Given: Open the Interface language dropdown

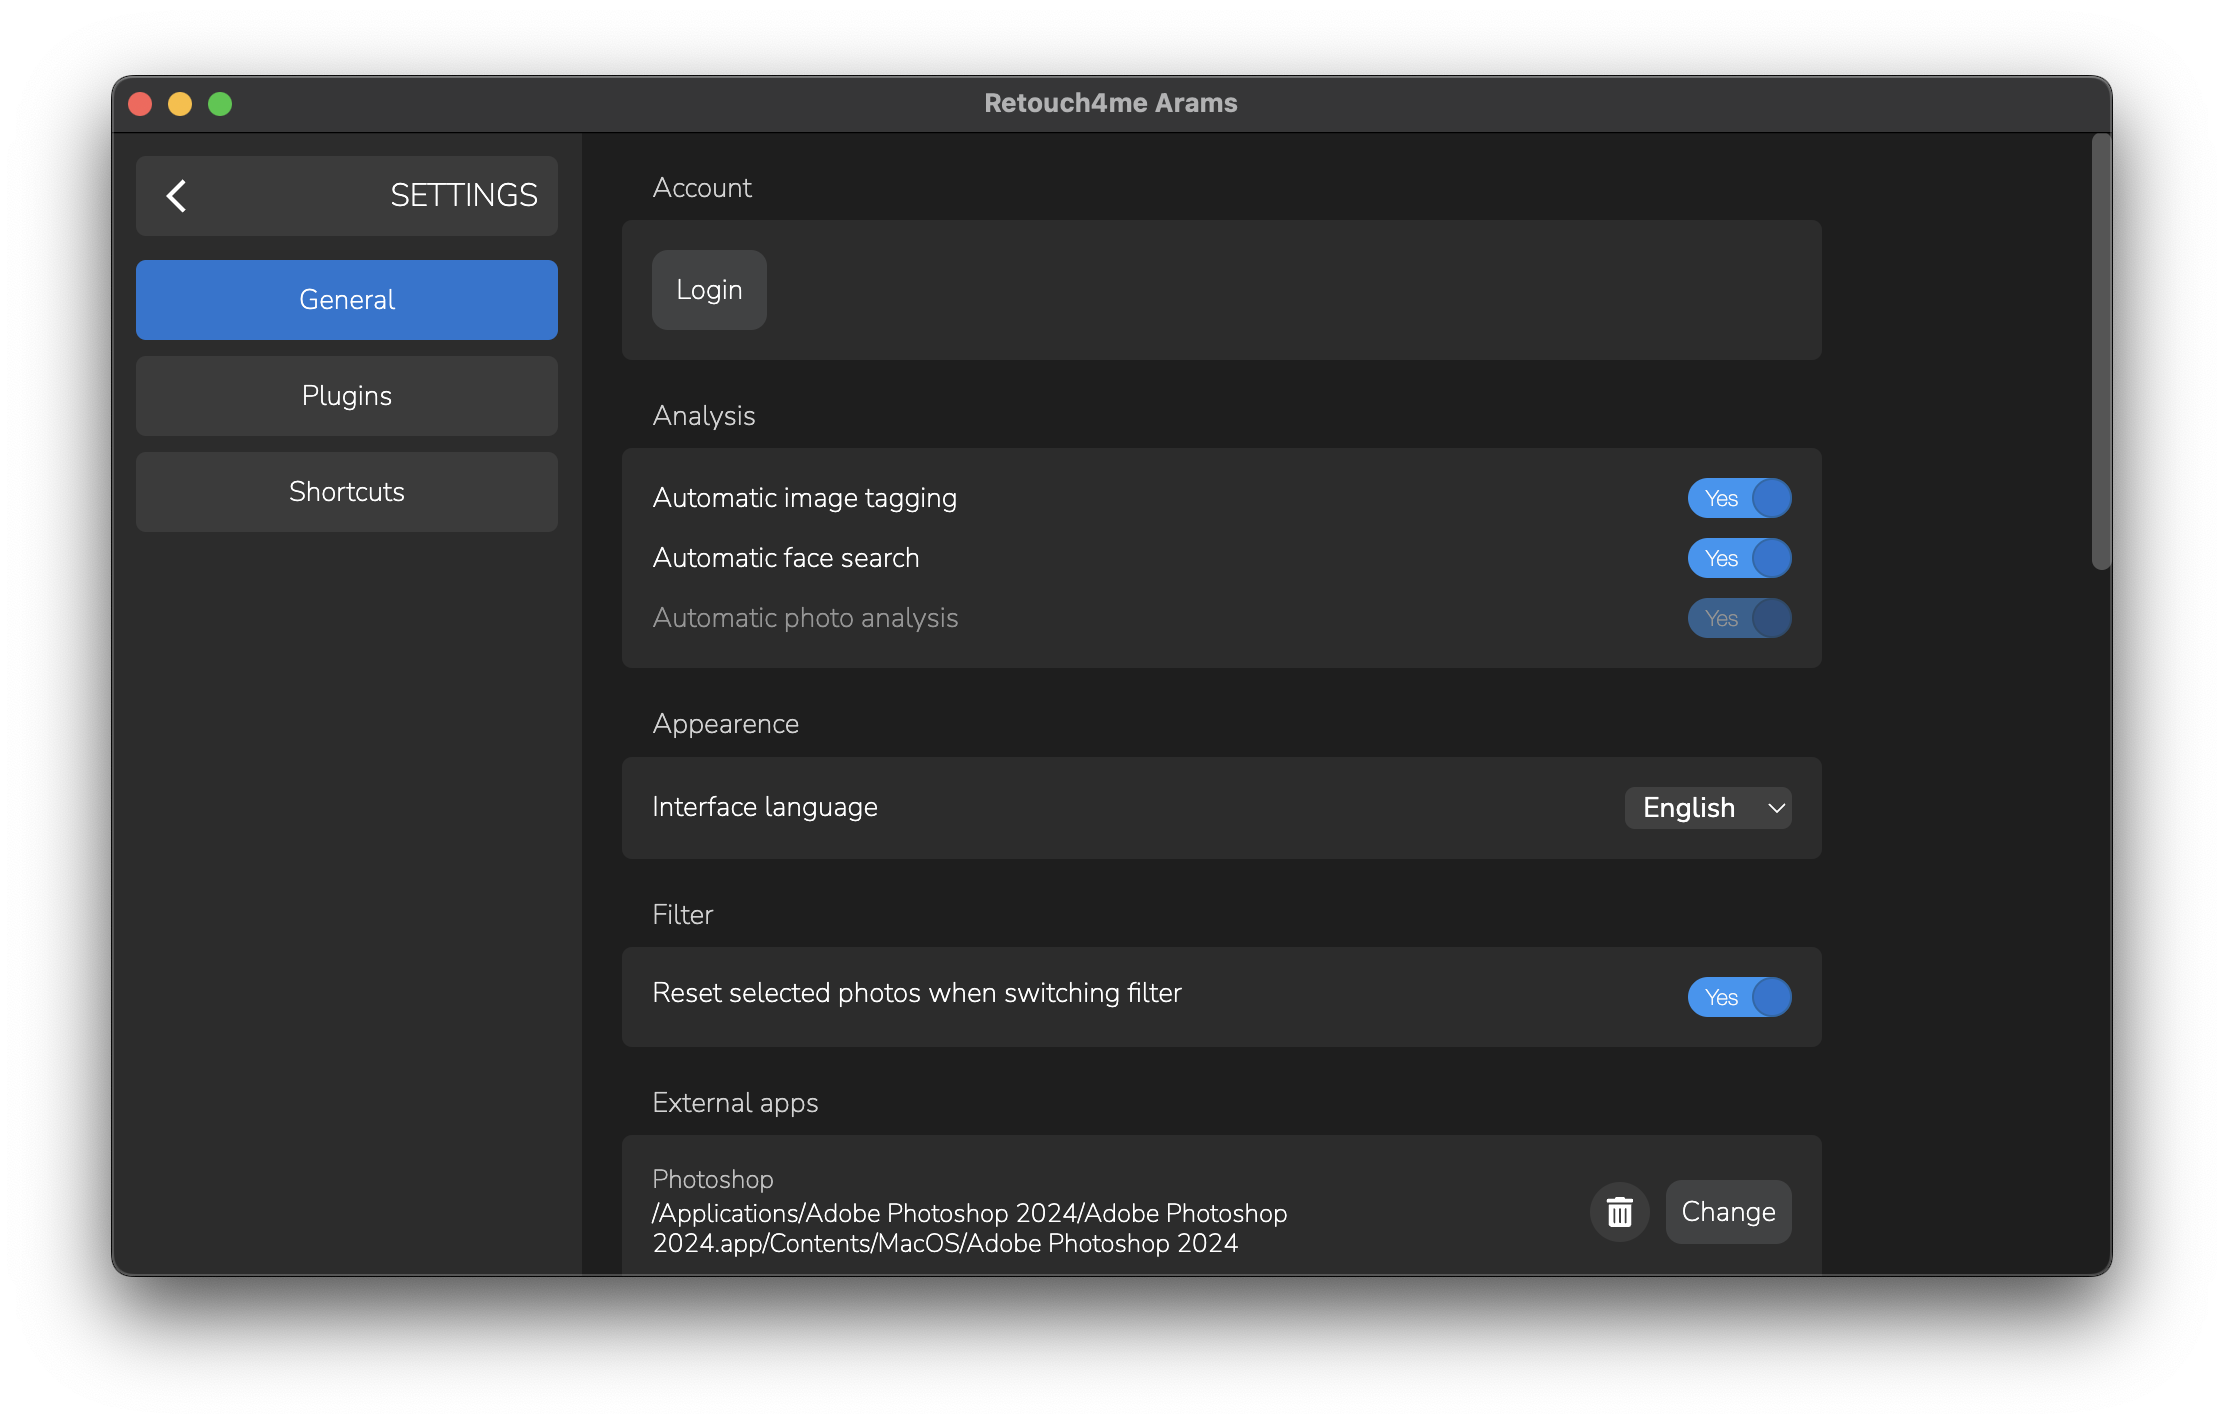Looking at the screenshot, I should [x=1706, y=808].
